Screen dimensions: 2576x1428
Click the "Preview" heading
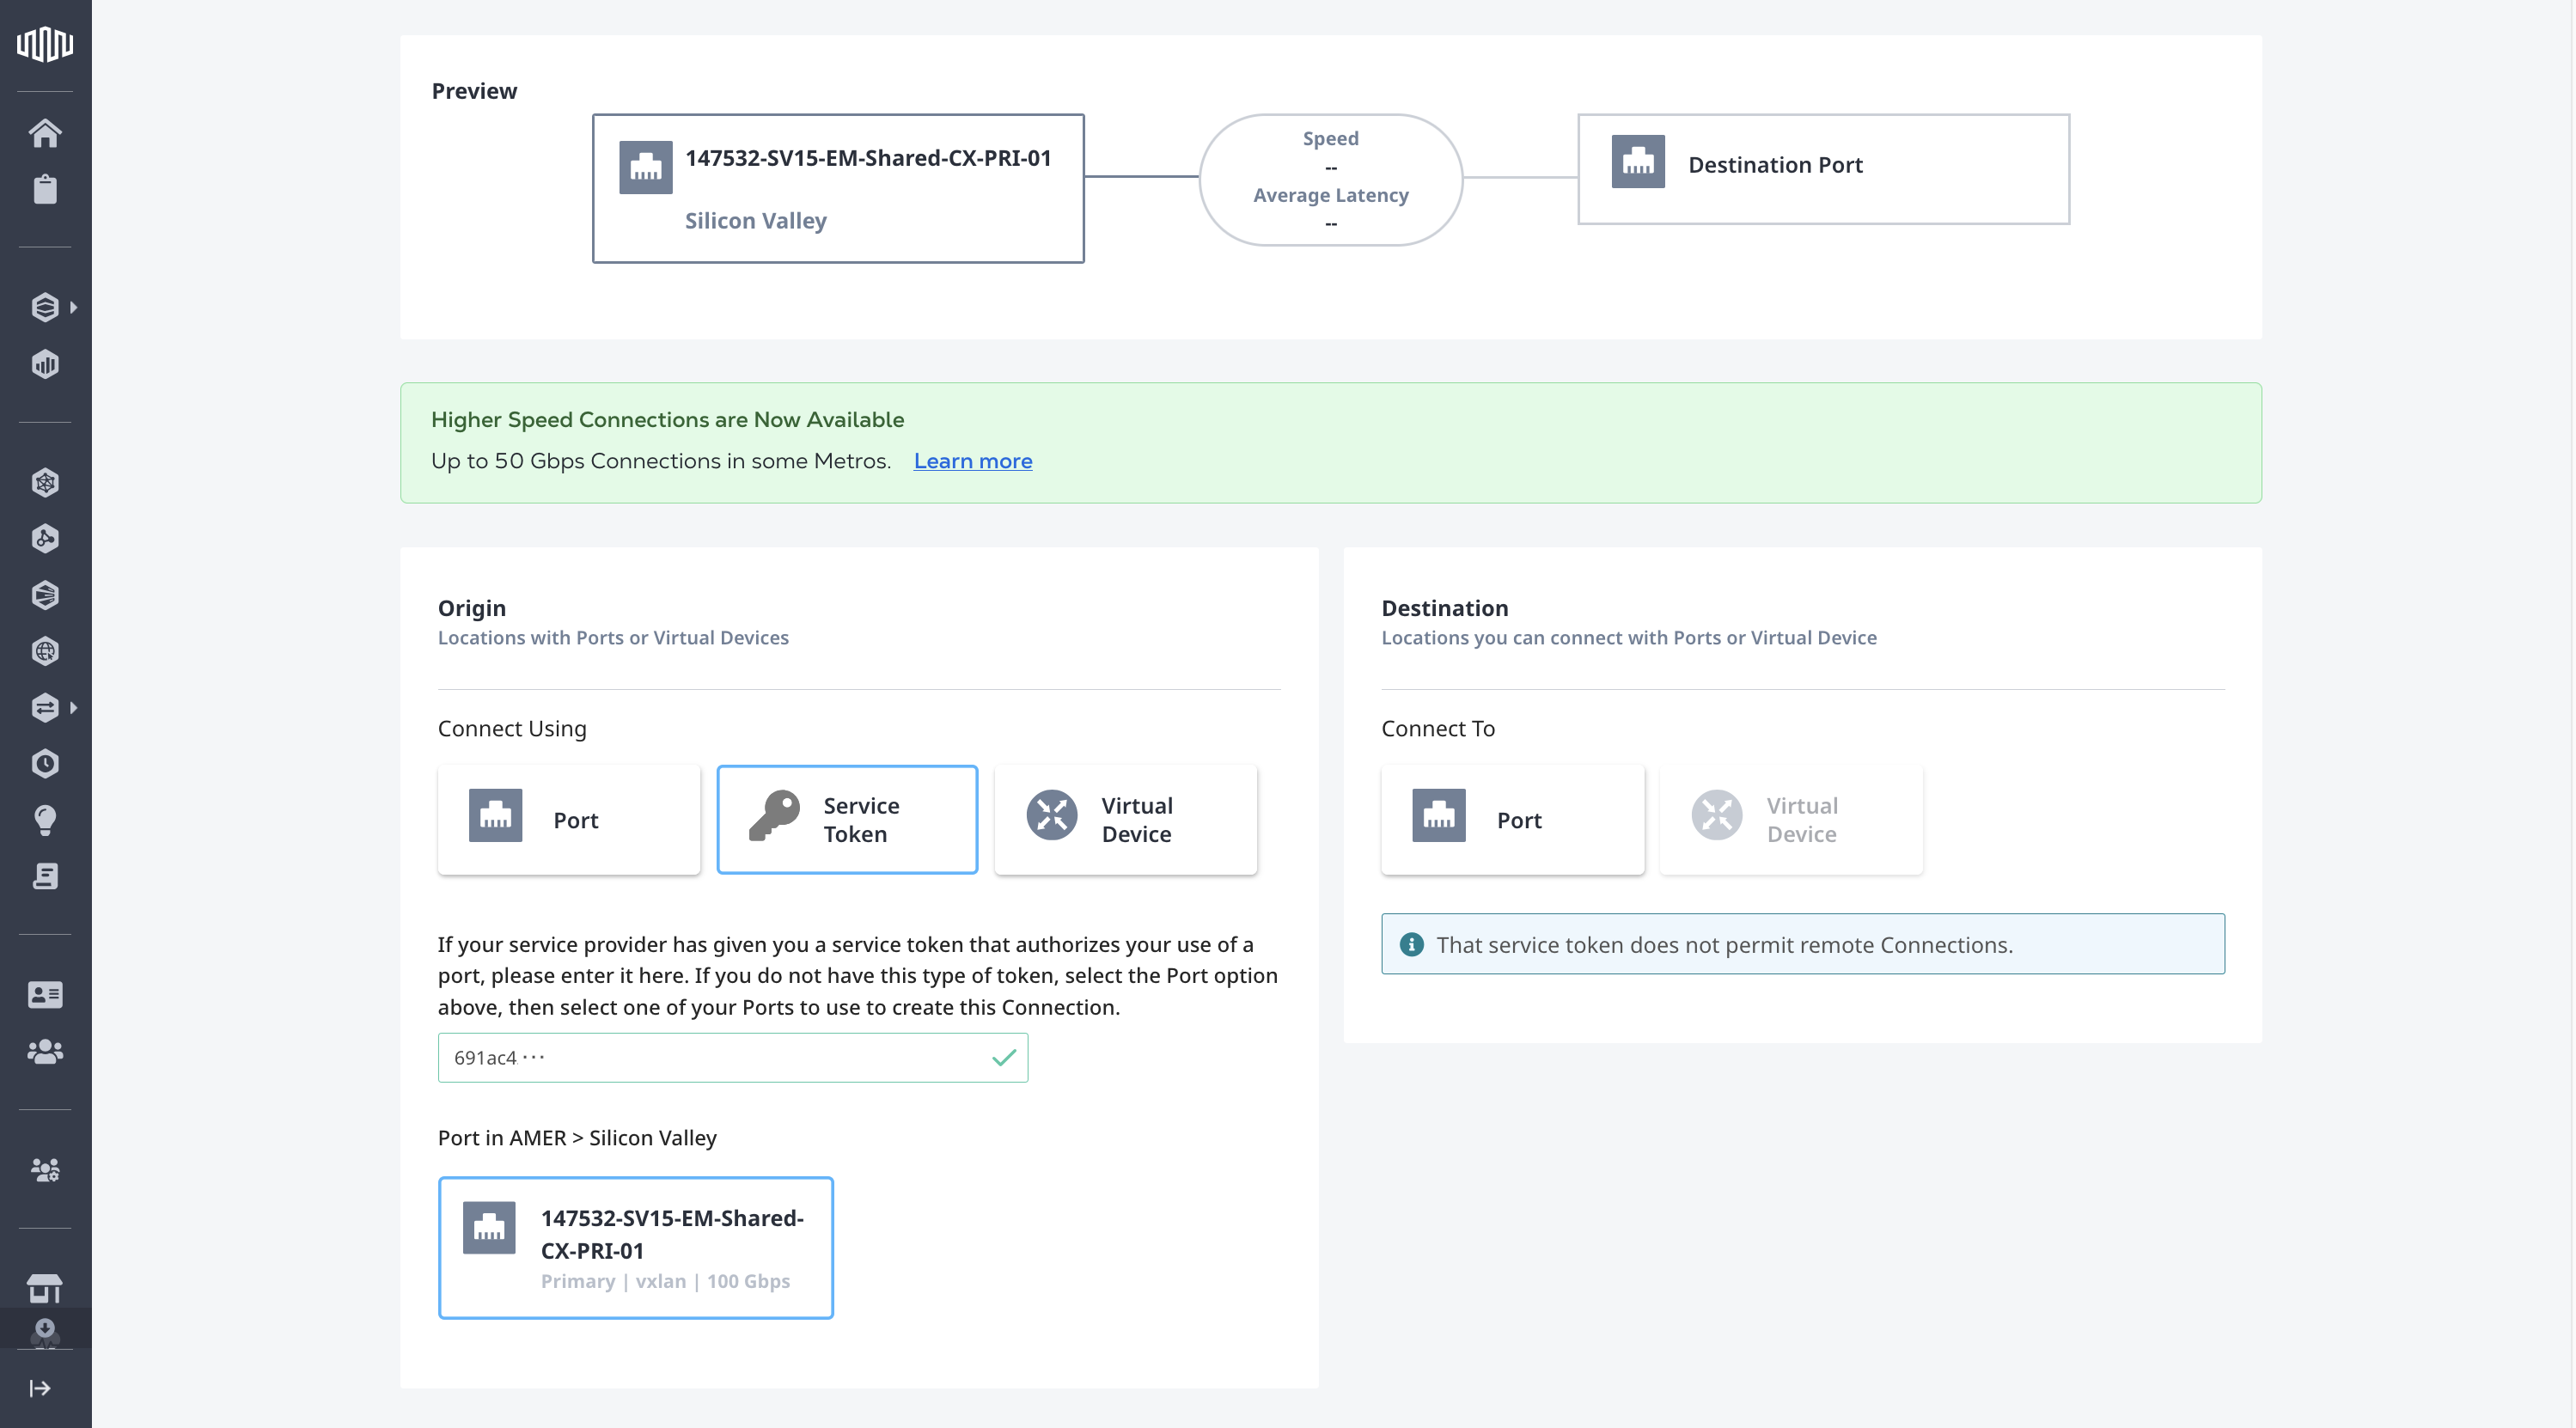(474, 91)
